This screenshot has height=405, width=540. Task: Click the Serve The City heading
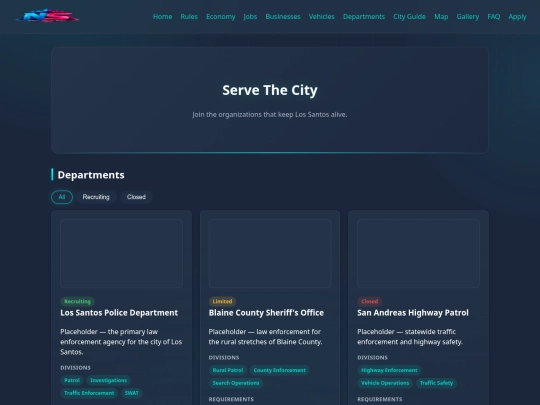coord(270,90)
